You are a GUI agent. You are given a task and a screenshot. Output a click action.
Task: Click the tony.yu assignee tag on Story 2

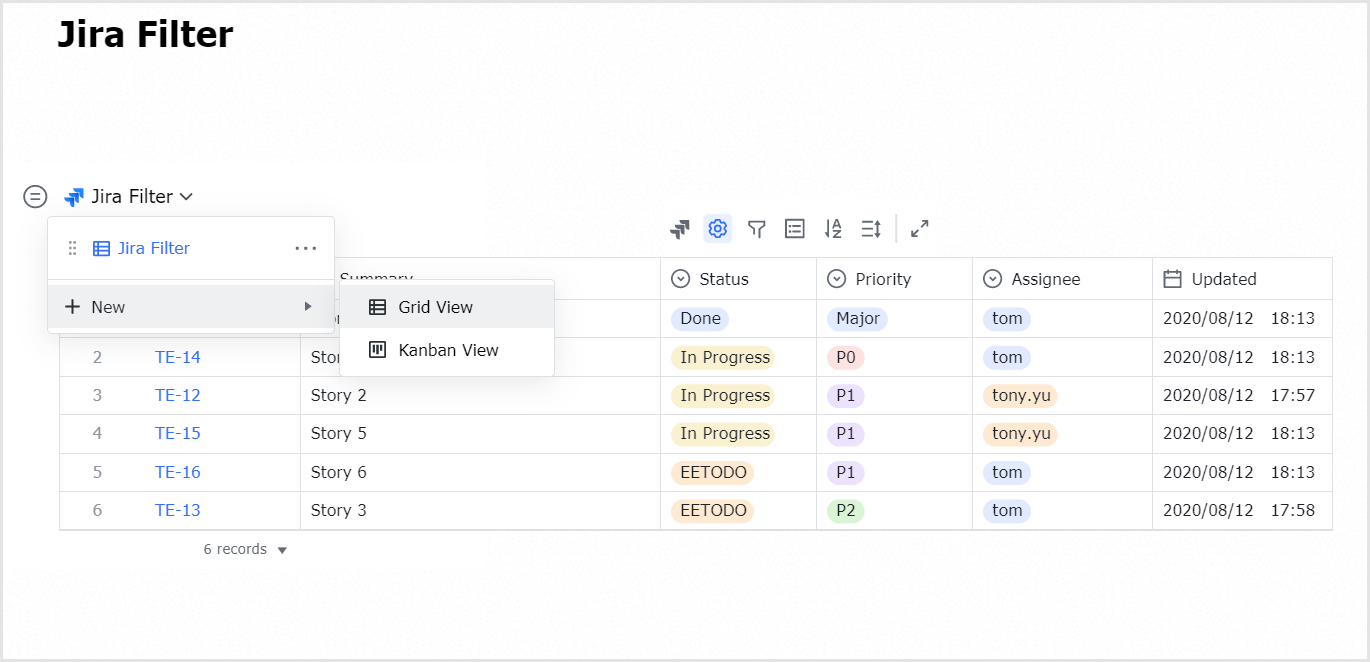coord(1020,395)
